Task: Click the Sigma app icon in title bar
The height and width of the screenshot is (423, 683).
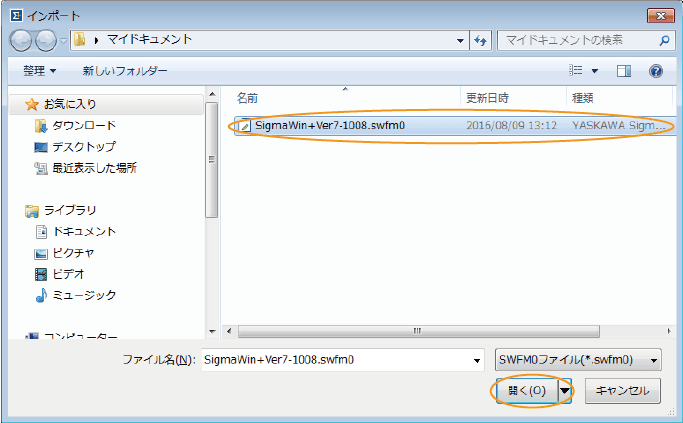Action: (x=16, y=16)
